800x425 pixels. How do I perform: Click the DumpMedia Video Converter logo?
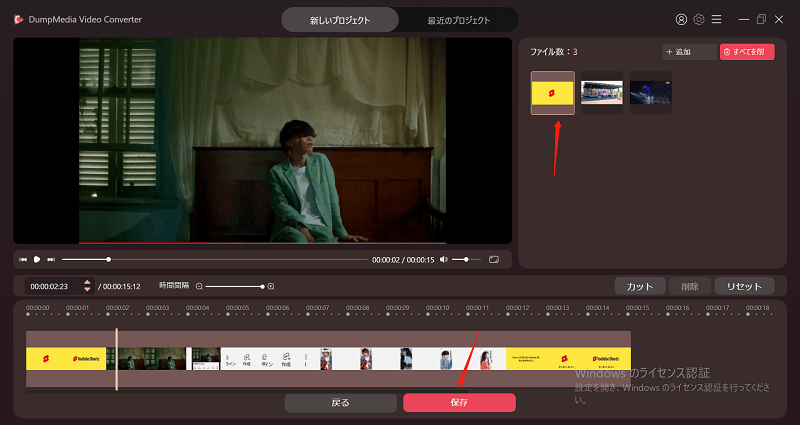click(x=18, y=19)
